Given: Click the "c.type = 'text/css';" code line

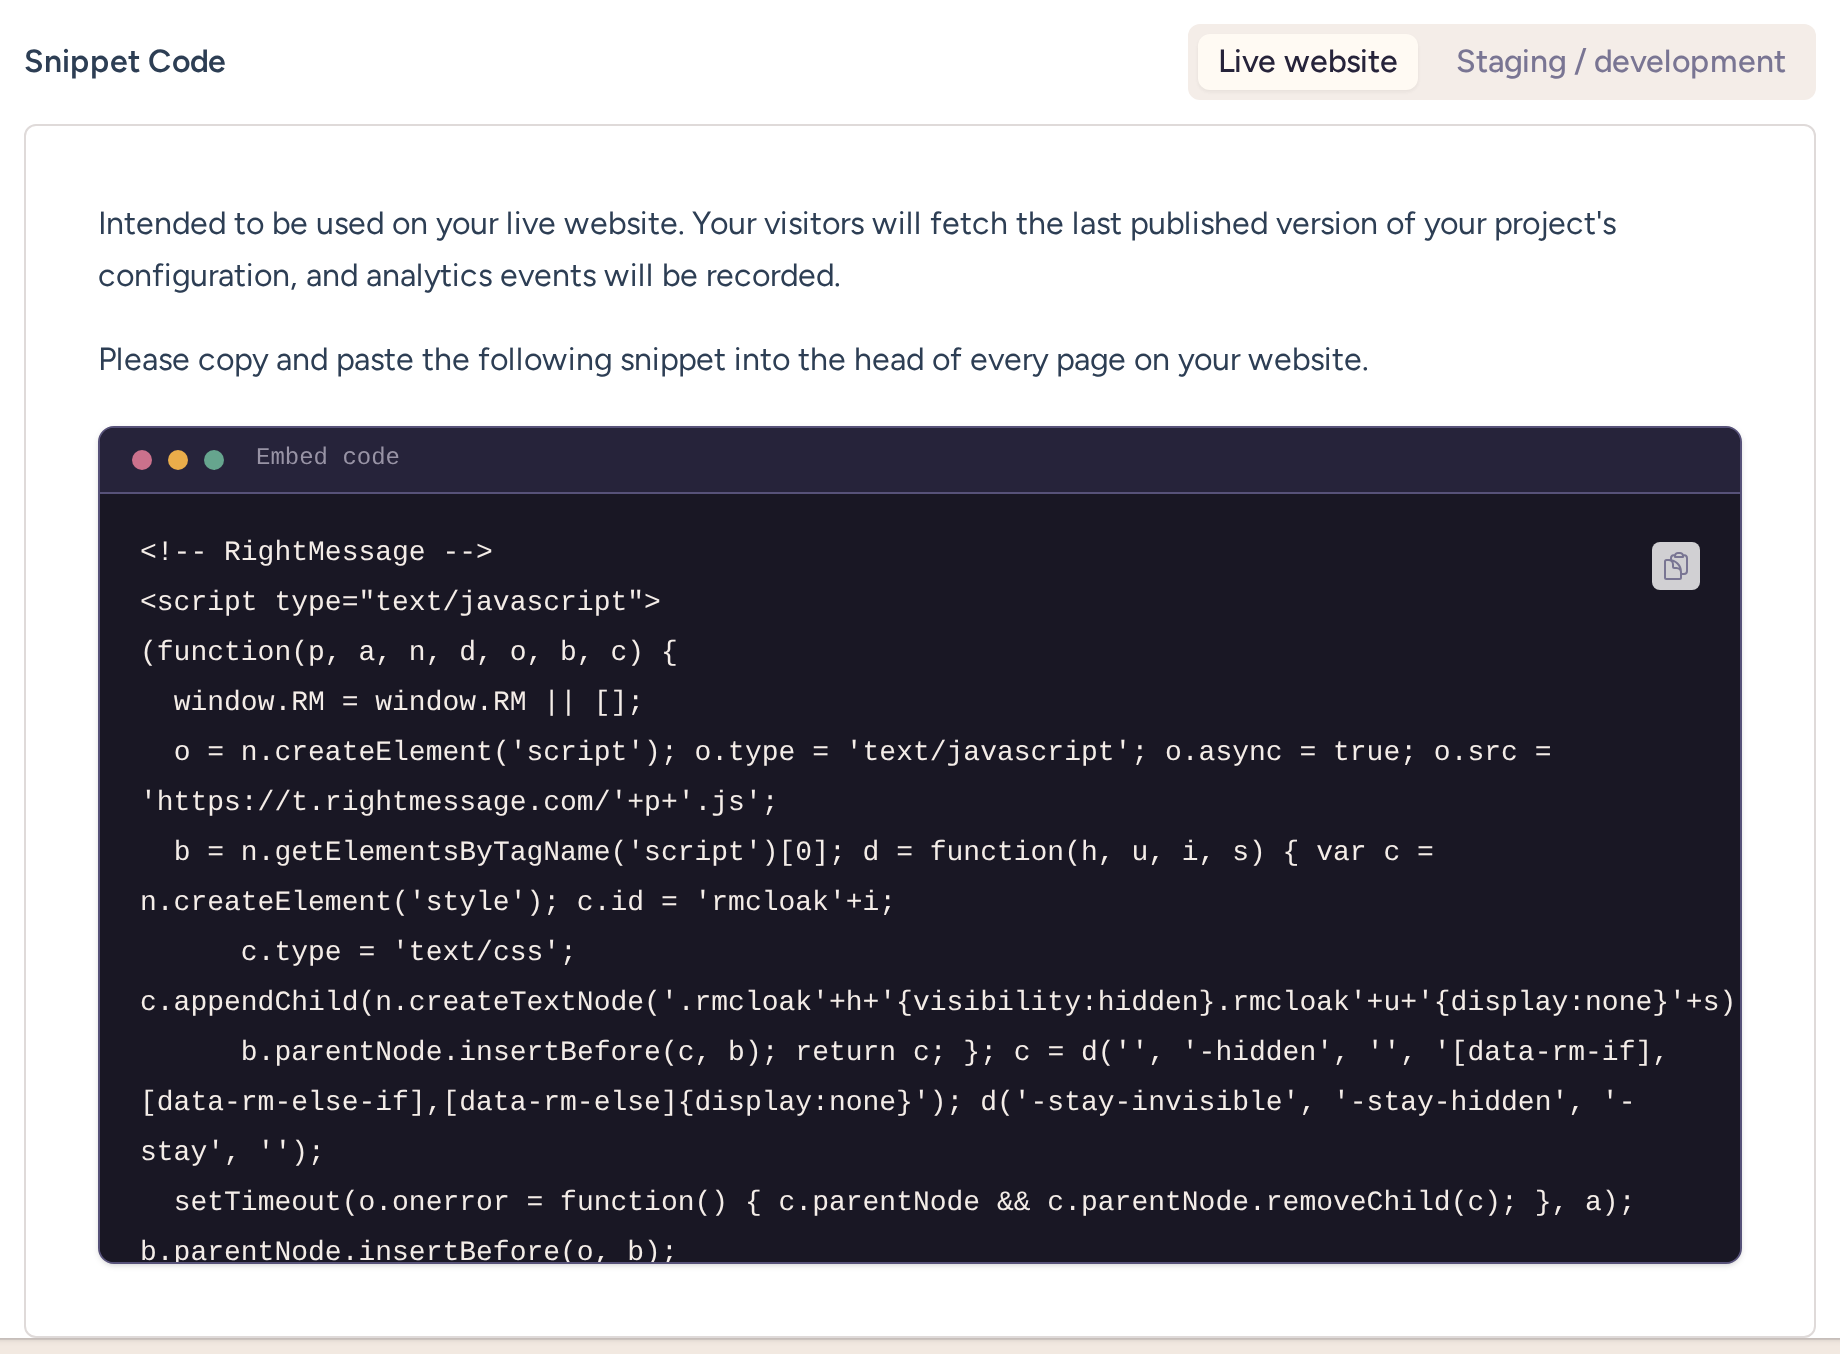Looking at the screenshot, I should (x=408, y=952).
